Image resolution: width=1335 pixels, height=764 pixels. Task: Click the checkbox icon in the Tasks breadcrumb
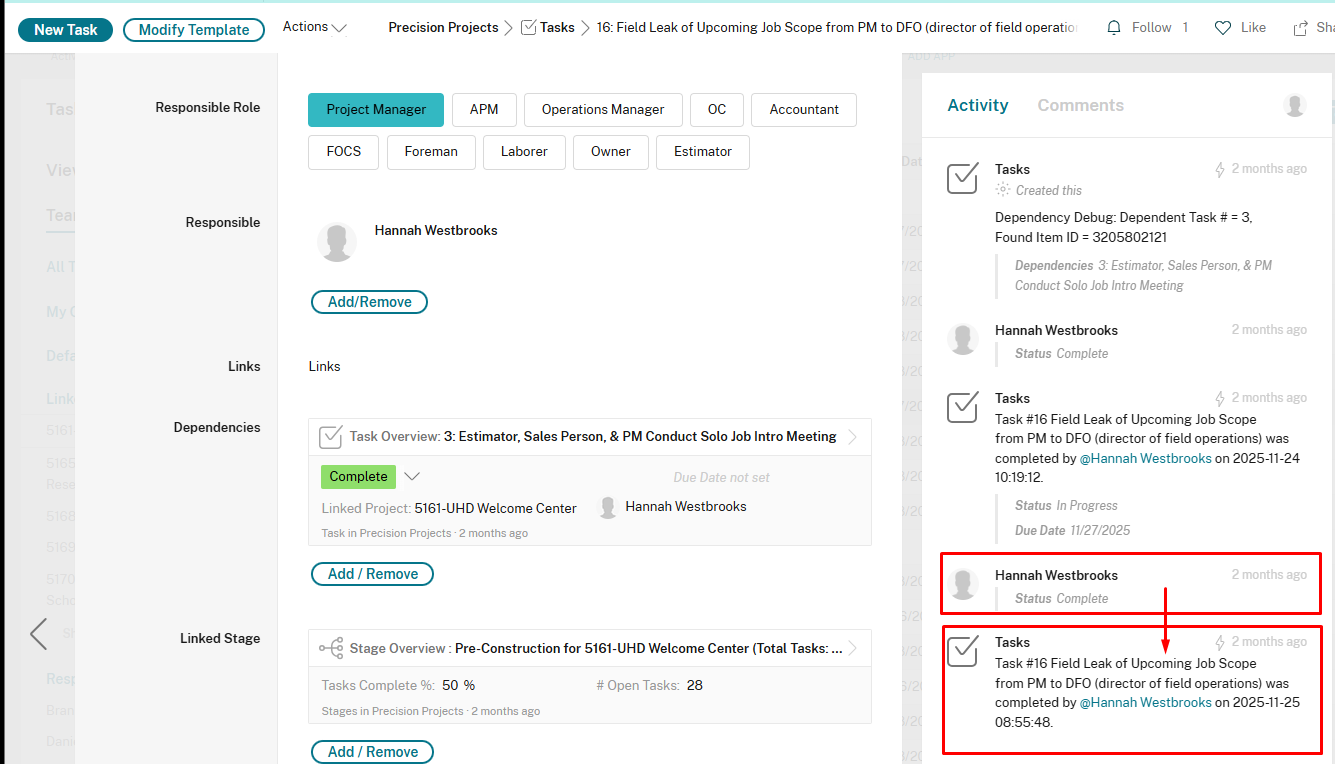(528, 27)
